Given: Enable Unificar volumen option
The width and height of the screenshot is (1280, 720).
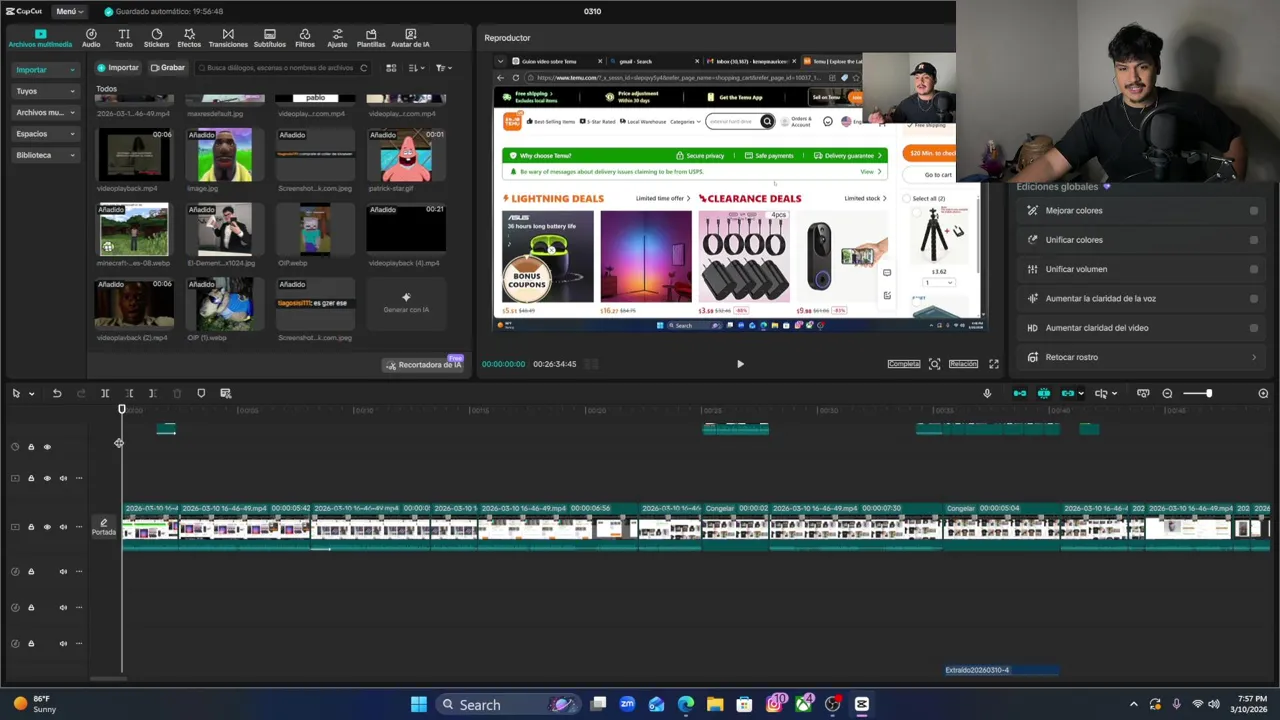Looking at the screenshot, I should coord(1253,269).
